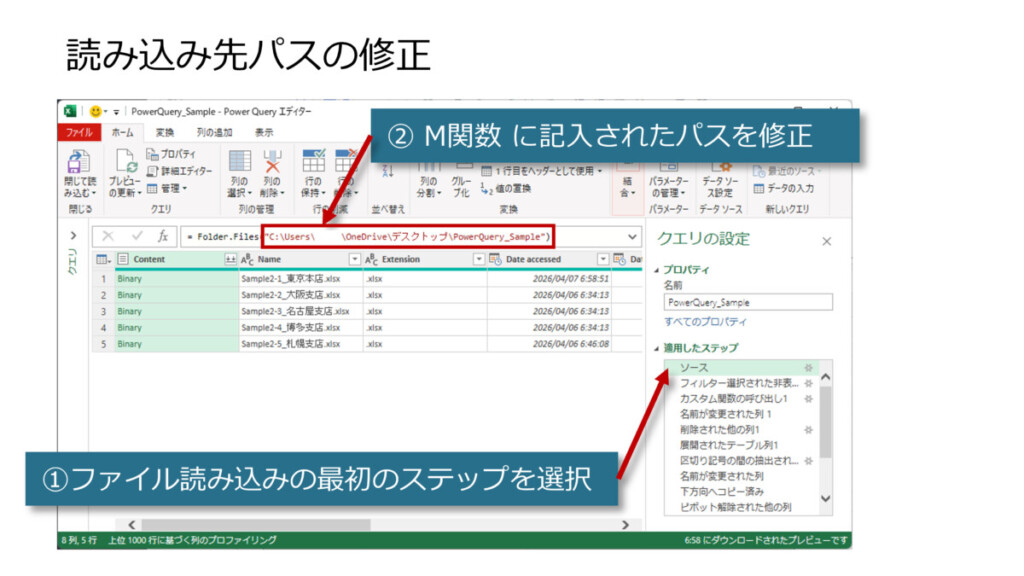This screenshot has height=576, width=1024.
Task: Expand the クエリ pane with the chevron
Action: coord(72,236)
